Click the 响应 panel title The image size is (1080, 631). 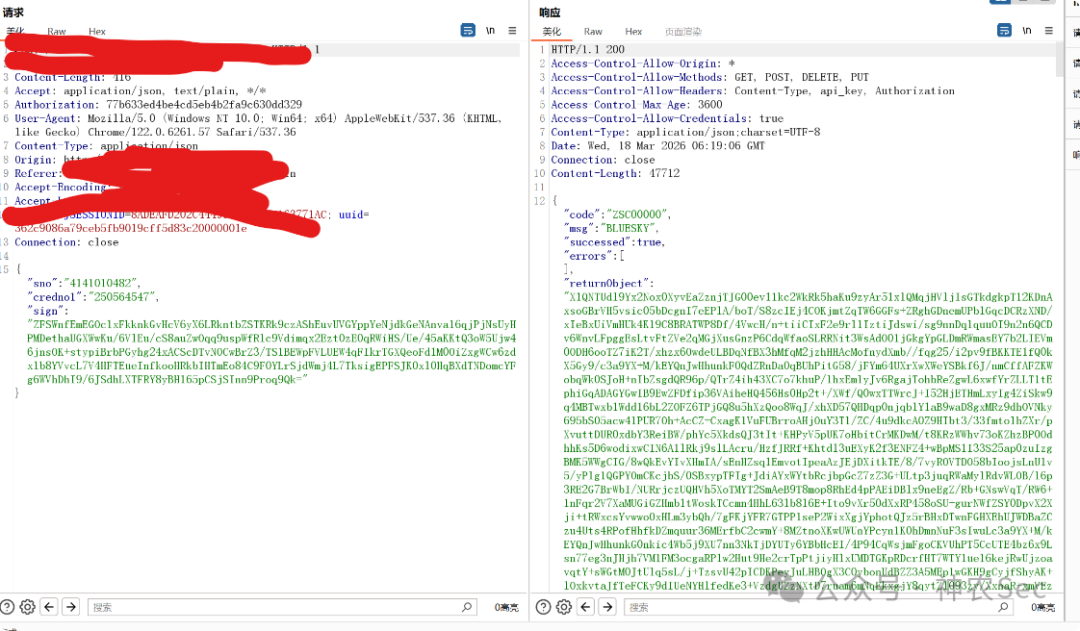[550, 12]
